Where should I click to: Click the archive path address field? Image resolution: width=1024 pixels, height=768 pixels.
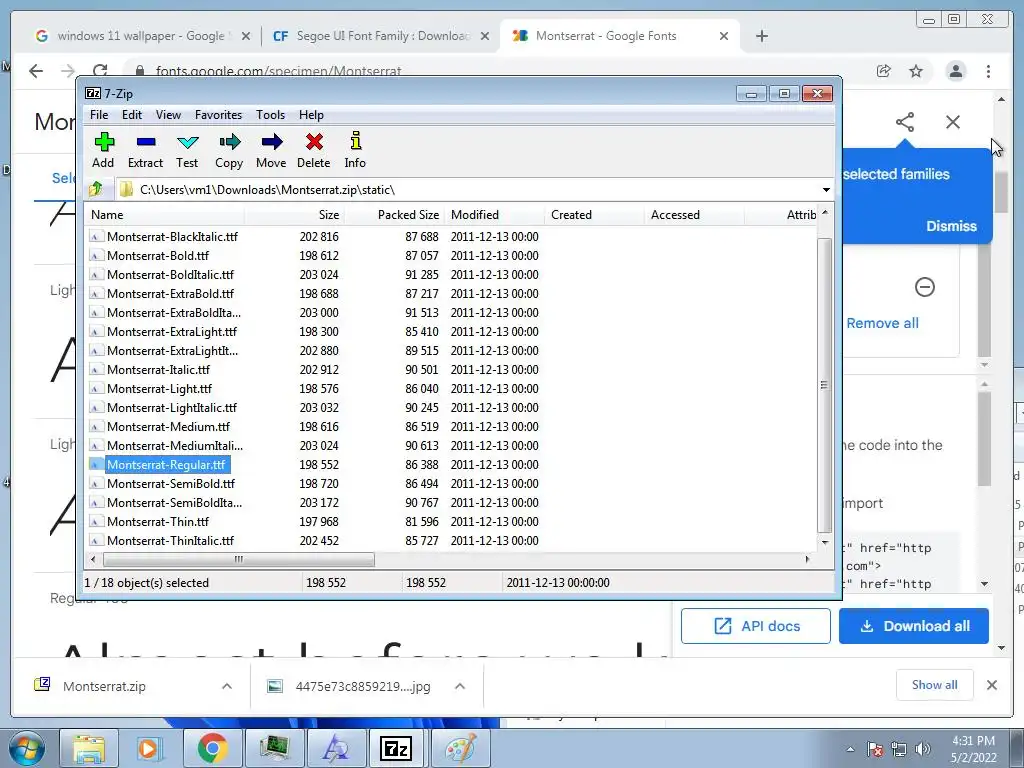pyautogui.click(x=467, y=190)
